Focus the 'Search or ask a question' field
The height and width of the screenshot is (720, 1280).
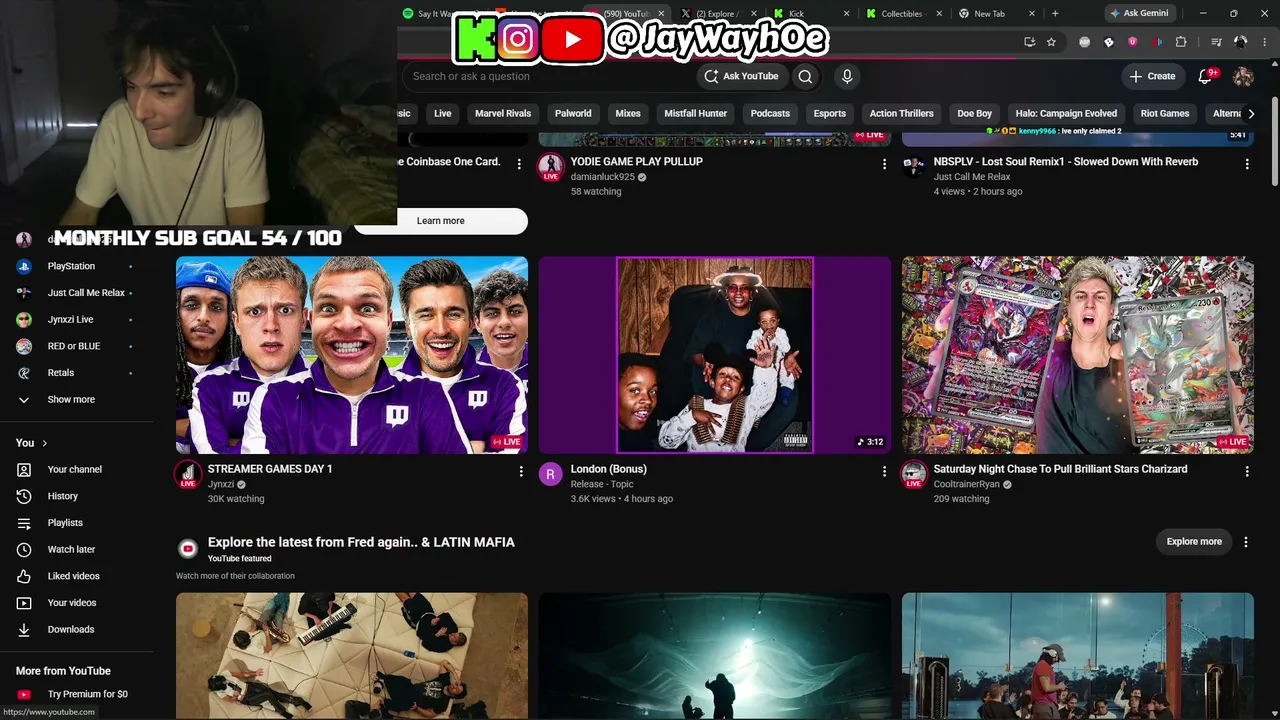point(549,76)
